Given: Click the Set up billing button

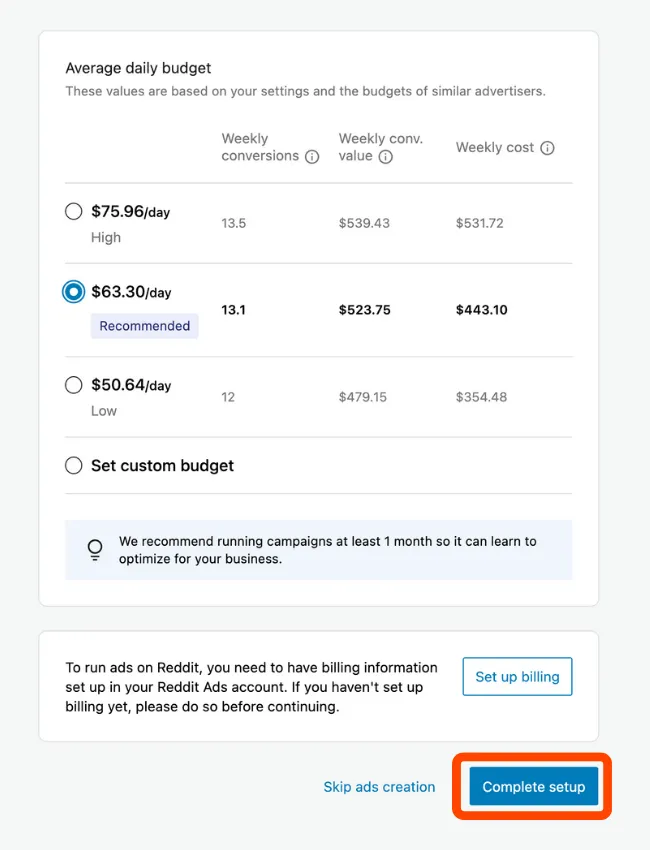Looking at the screenshot, I should (x=517, y=676).
